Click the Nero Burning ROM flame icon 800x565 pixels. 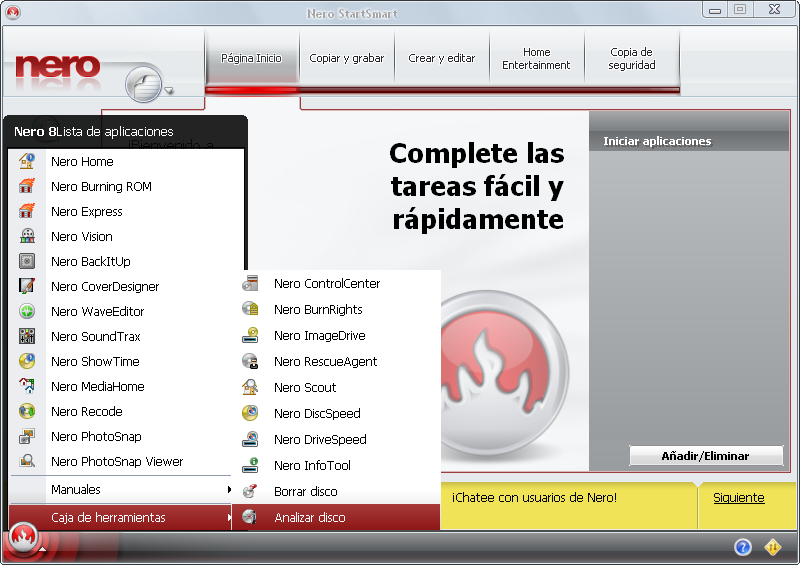(27, 186)
